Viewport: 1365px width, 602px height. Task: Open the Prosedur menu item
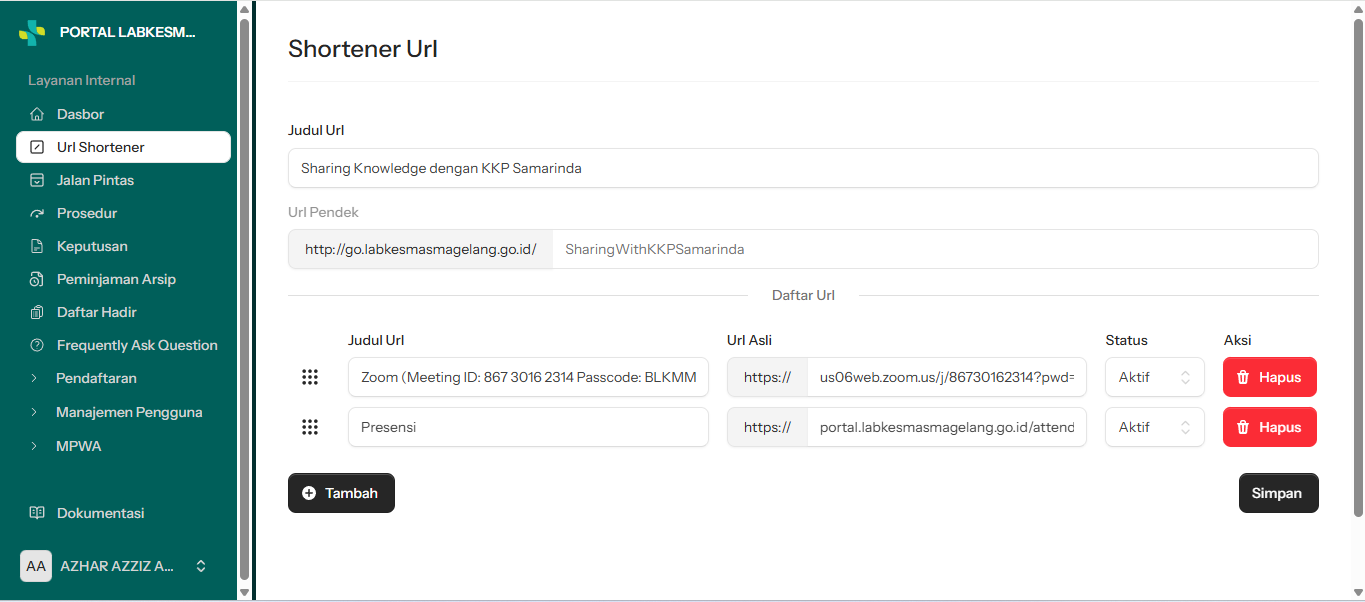click(123, 213)
